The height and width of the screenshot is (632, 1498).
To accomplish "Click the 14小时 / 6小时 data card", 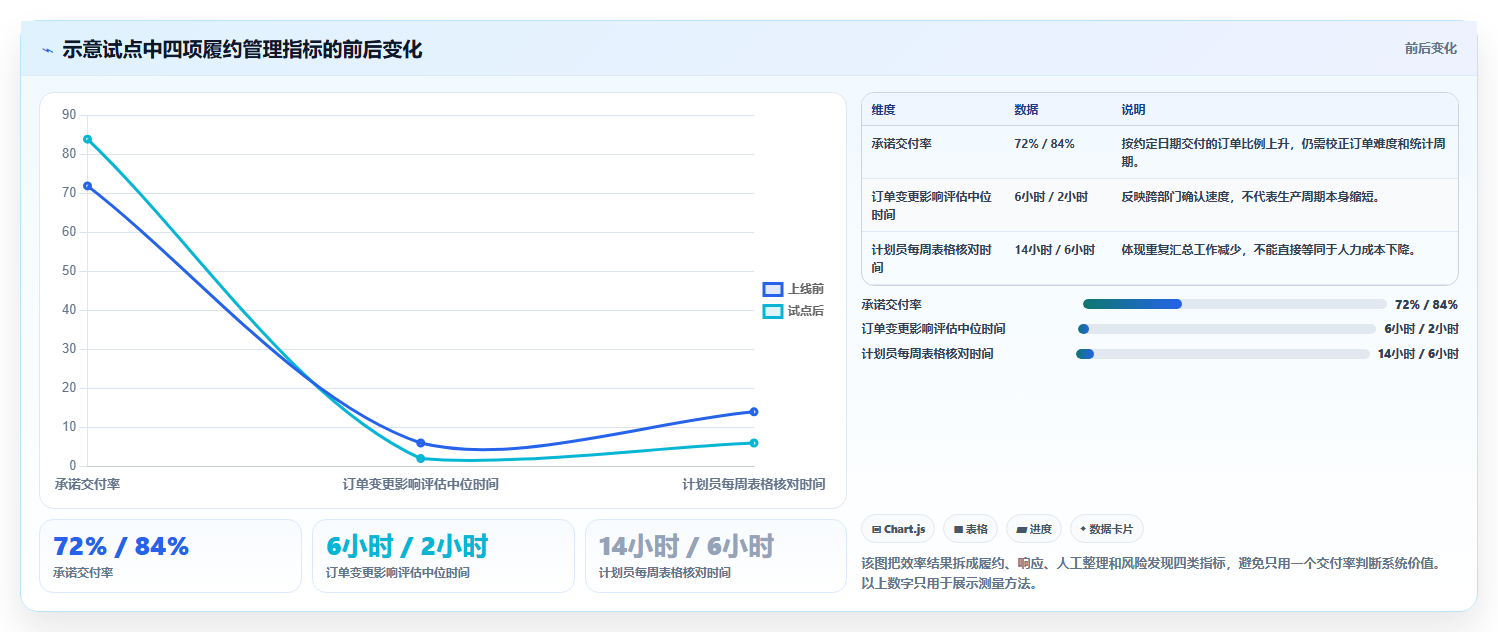I will click(x=716, y=556).
